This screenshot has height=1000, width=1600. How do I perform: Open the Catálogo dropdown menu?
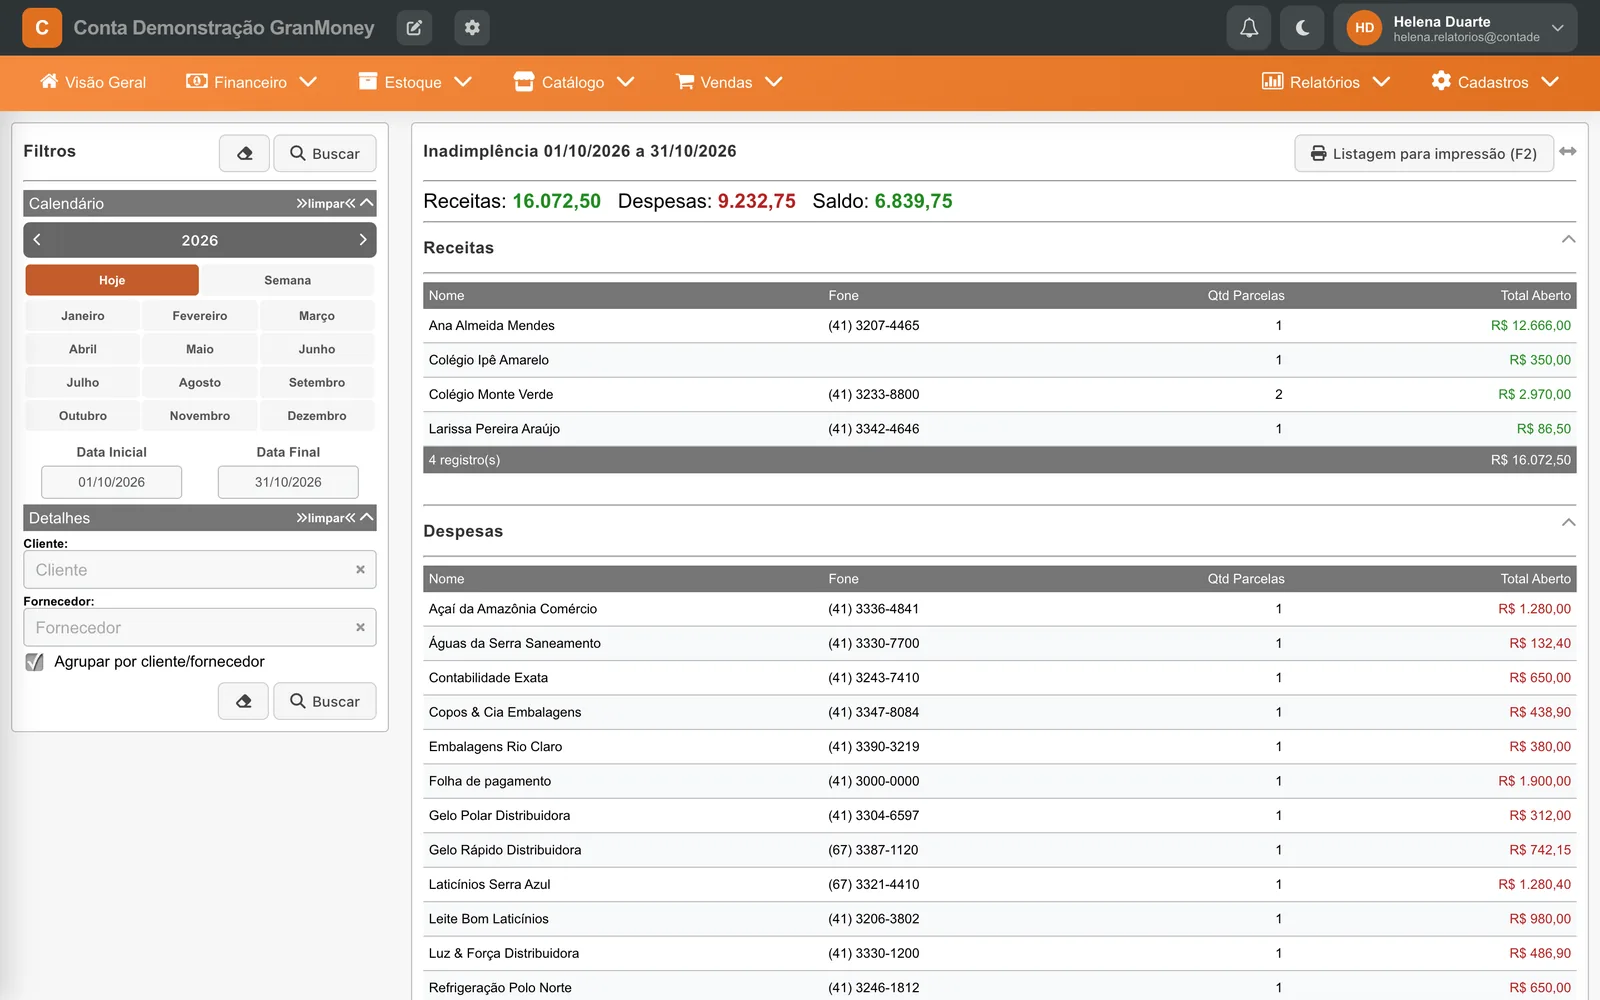click(x=574, y=82)
